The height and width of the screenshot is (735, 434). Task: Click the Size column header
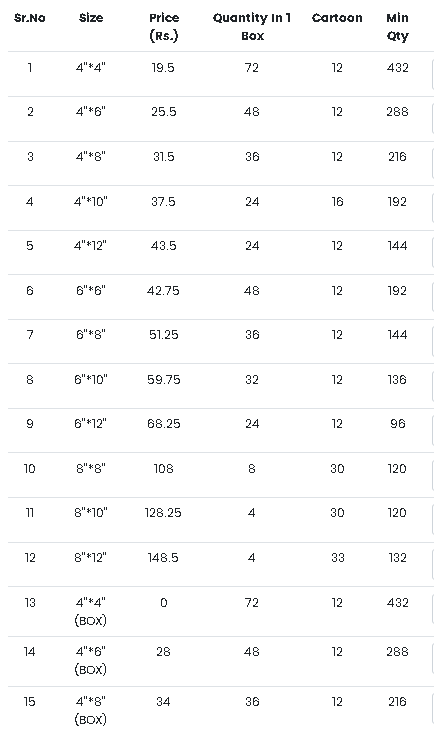(x=91, y=18)
